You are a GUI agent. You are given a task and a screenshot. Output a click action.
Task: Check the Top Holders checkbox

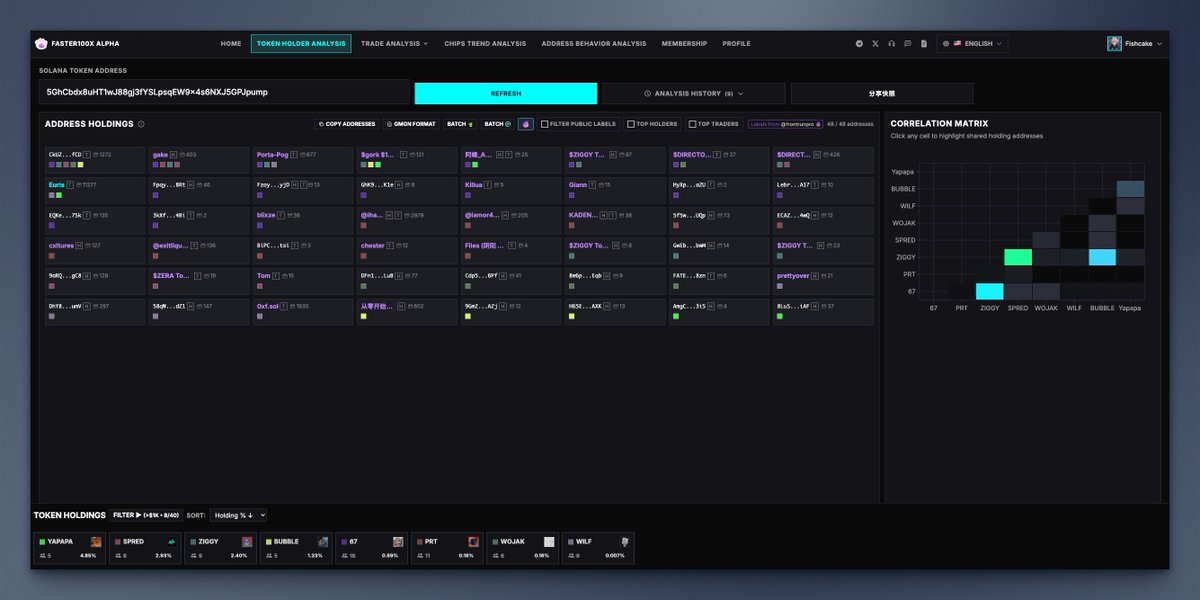point(629,123)
